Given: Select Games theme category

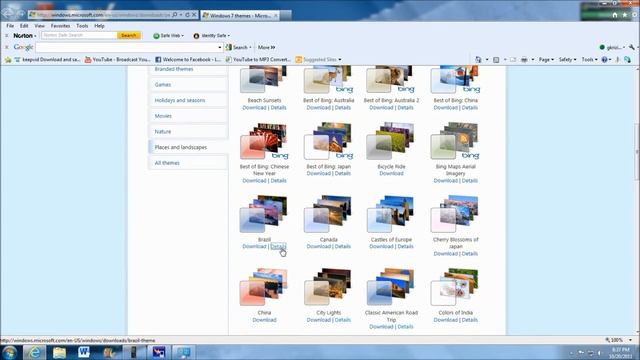Looking at the screenshot, I should point(189,84).
